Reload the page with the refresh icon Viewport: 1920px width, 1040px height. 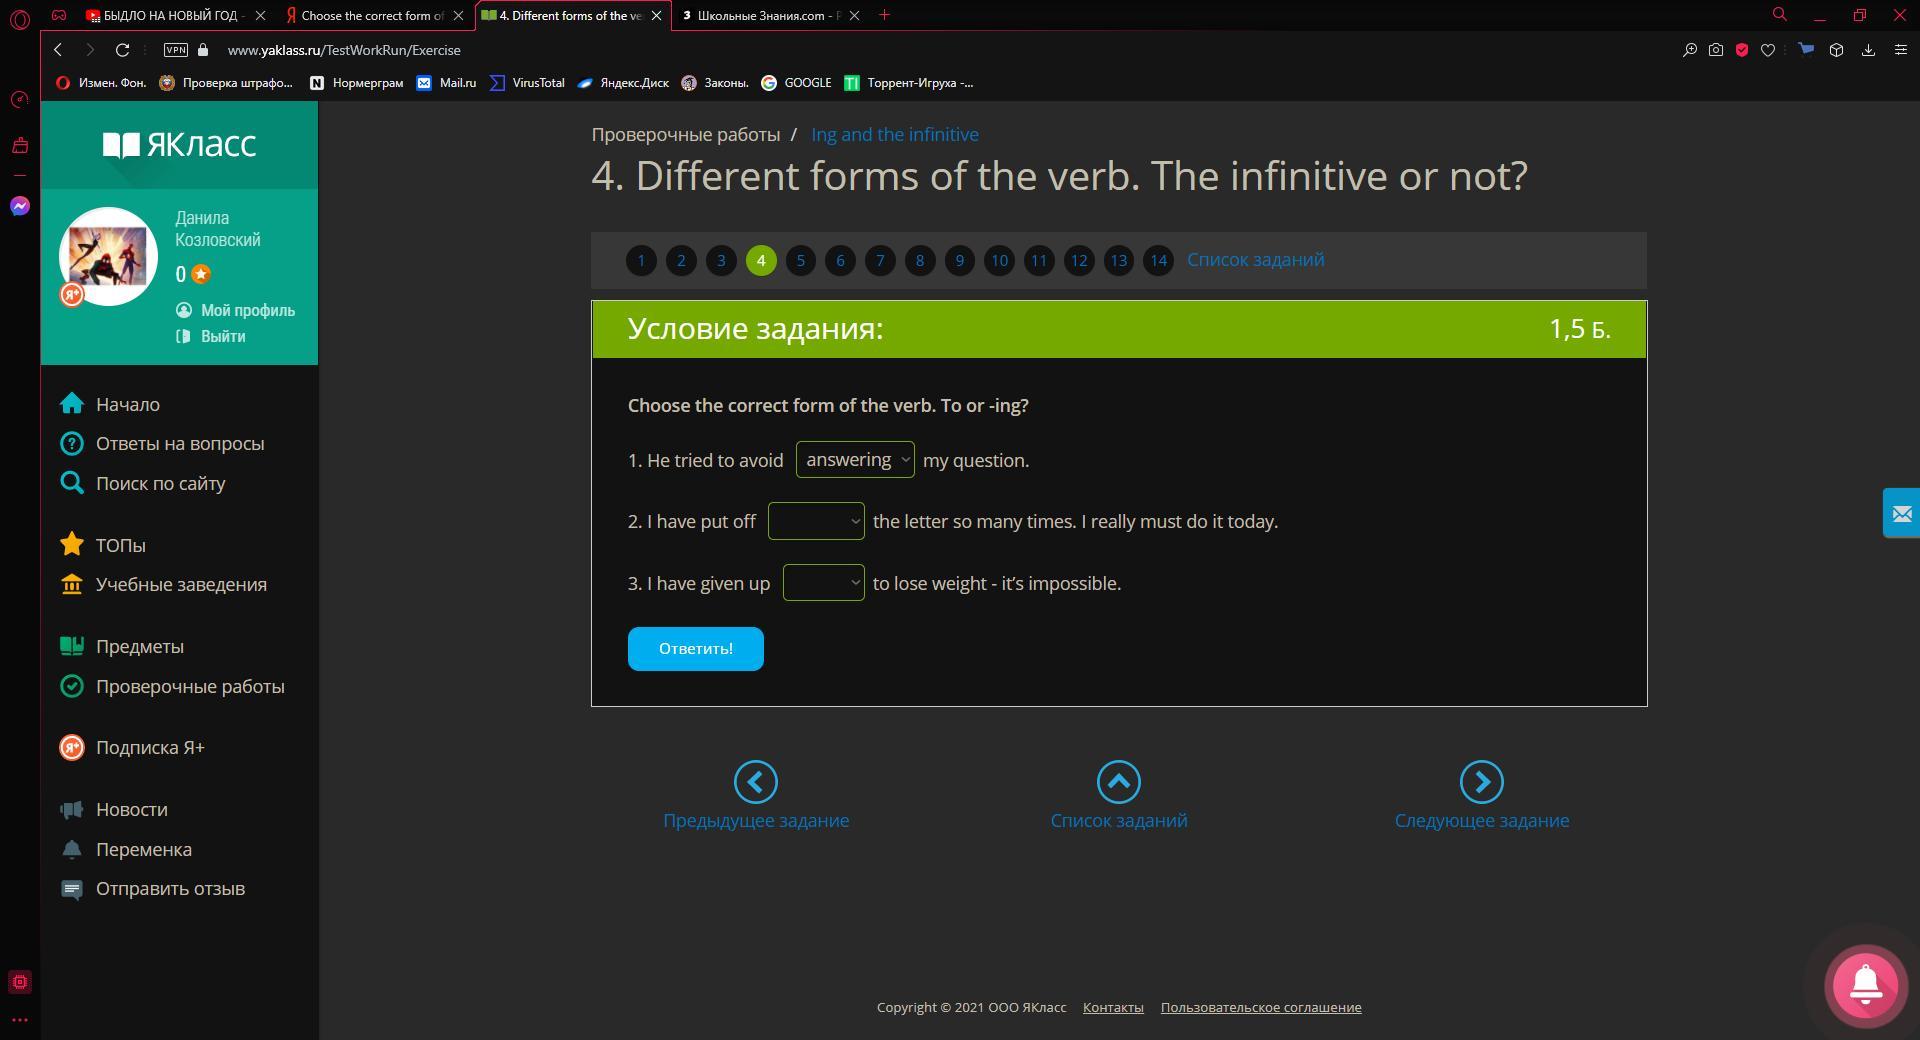pyautogui.click(x=122, y=50)
